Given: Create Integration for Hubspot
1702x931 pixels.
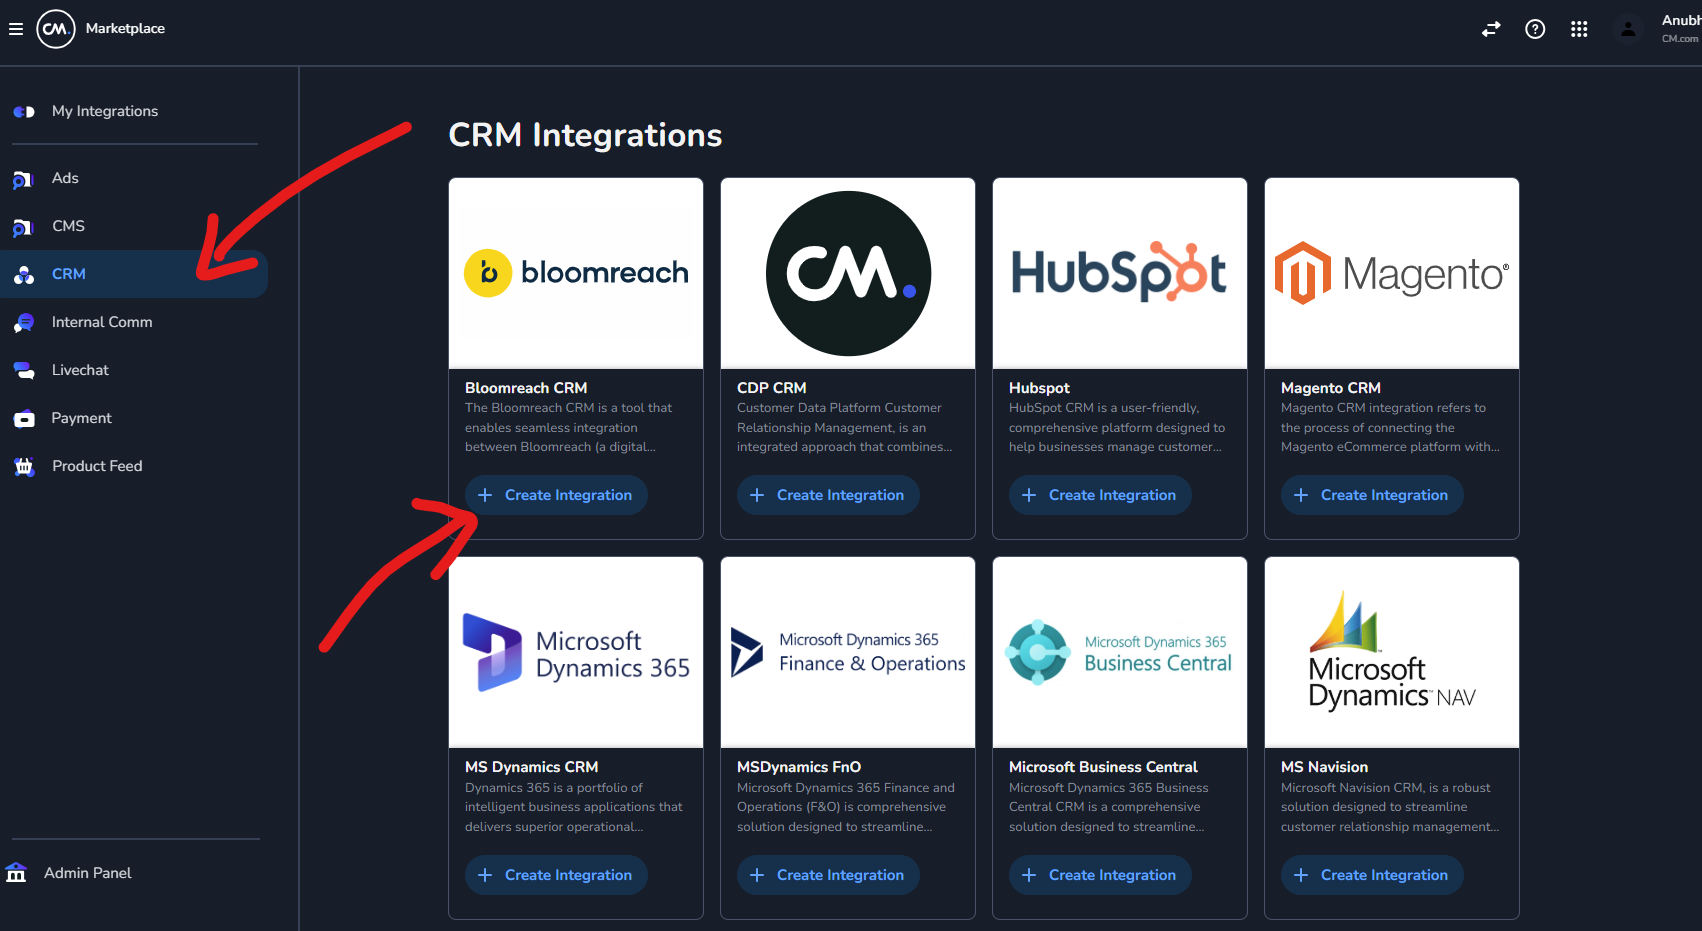Looking at the screenshot, I should point(1100,495).
